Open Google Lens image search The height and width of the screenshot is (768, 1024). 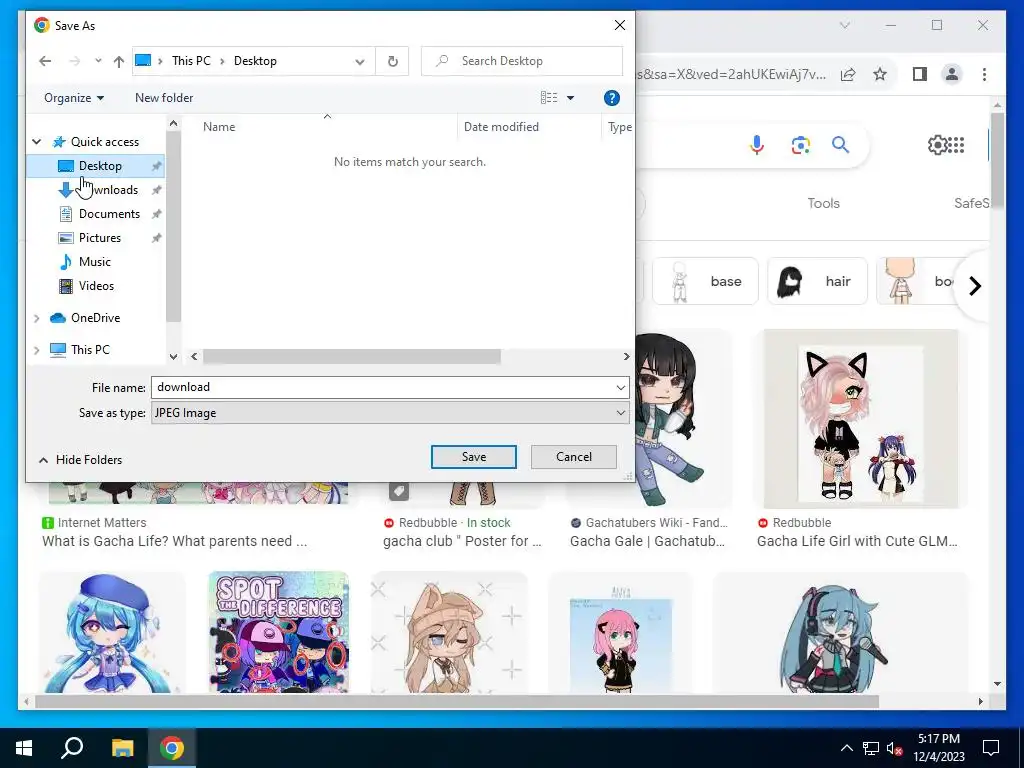coord(801,145)
